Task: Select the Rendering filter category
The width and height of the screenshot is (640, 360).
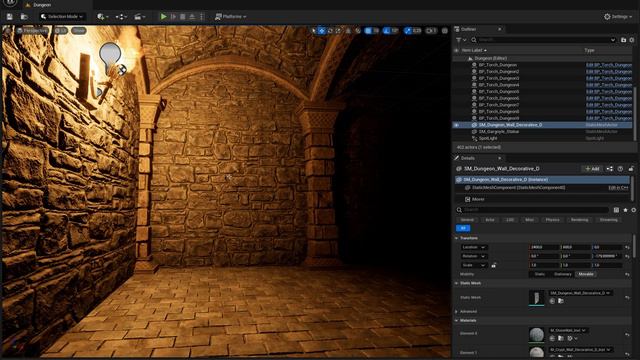Action: 580,220
